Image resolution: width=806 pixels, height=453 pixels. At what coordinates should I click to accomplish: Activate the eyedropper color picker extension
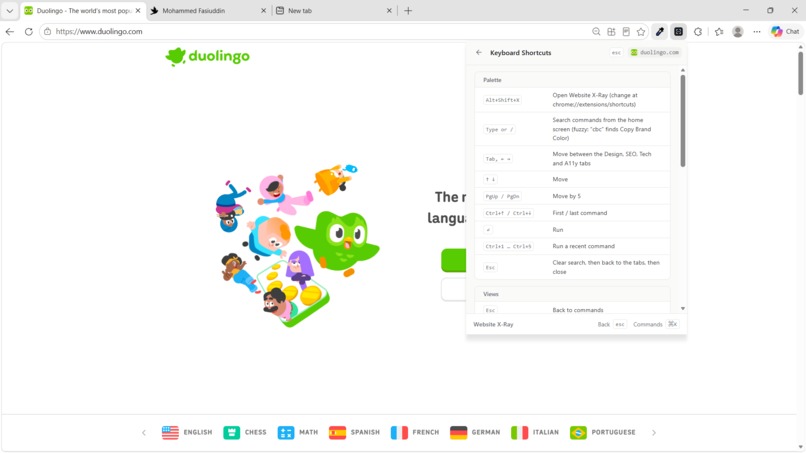click(x=660, y=31)
